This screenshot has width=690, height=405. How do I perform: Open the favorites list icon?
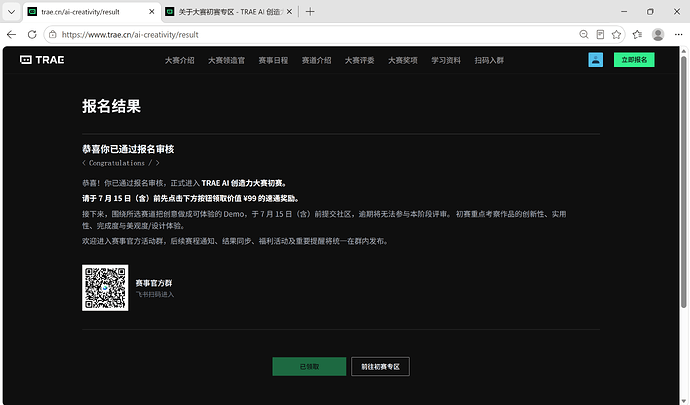click(637, 34)
